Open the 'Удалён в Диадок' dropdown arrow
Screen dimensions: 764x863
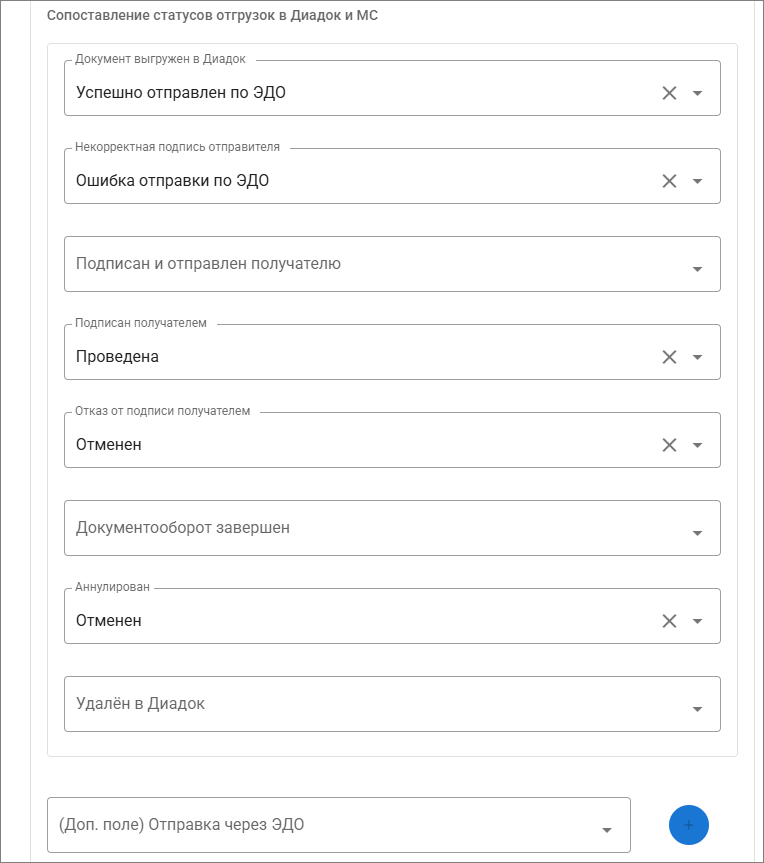coord(698,710)
